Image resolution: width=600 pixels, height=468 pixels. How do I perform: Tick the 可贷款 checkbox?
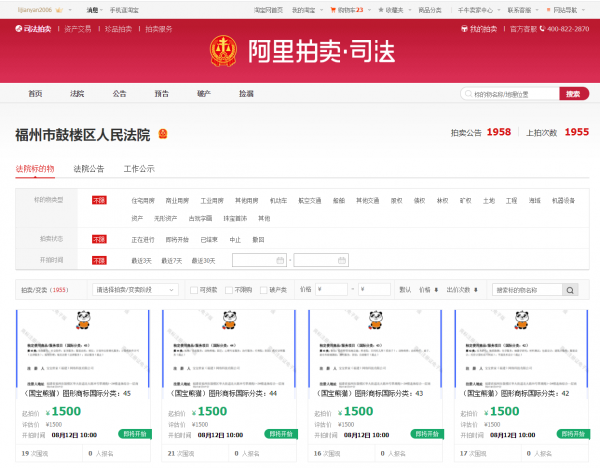[x=194, y=290]
